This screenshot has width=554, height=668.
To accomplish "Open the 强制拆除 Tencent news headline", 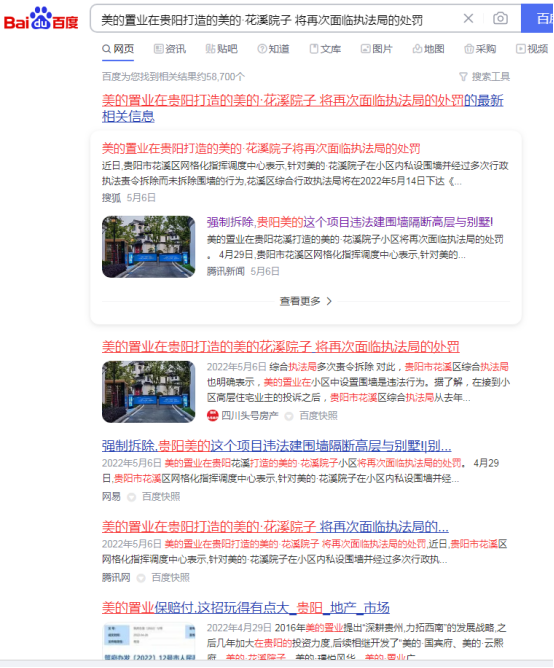I will pyautogui.click(x=349, y=222).
